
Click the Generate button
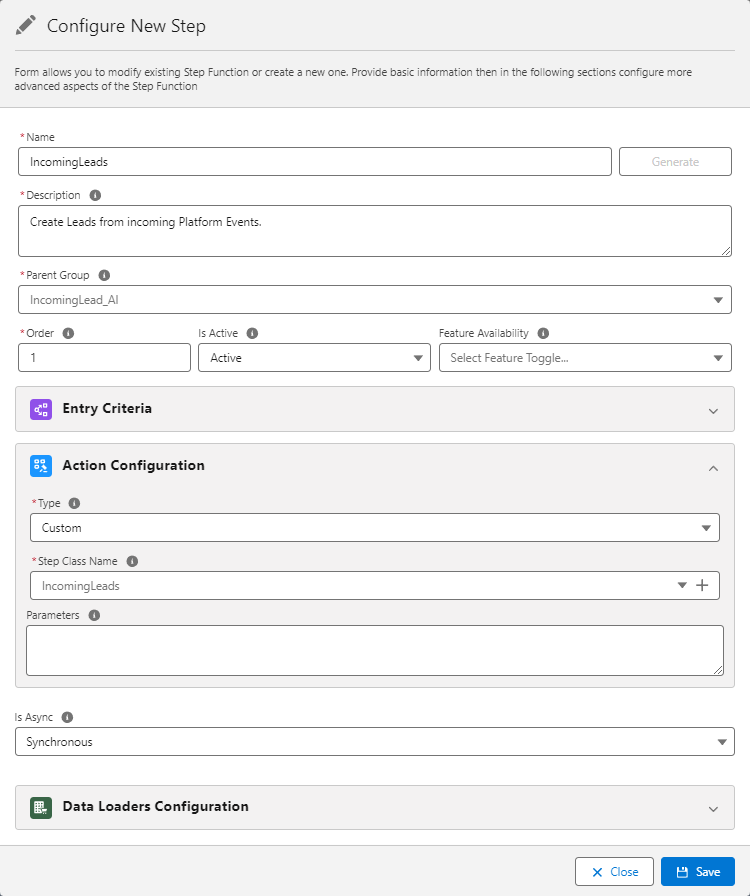point(675,161)
